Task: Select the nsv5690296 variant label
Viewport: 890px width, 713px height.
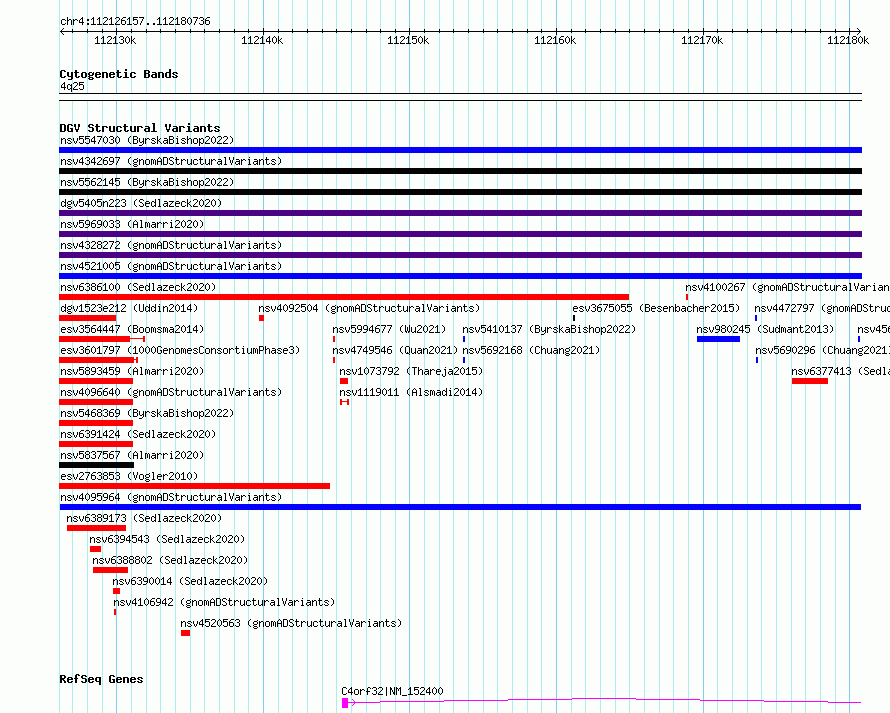Action: pyautogui.click(x=822, y=350)
